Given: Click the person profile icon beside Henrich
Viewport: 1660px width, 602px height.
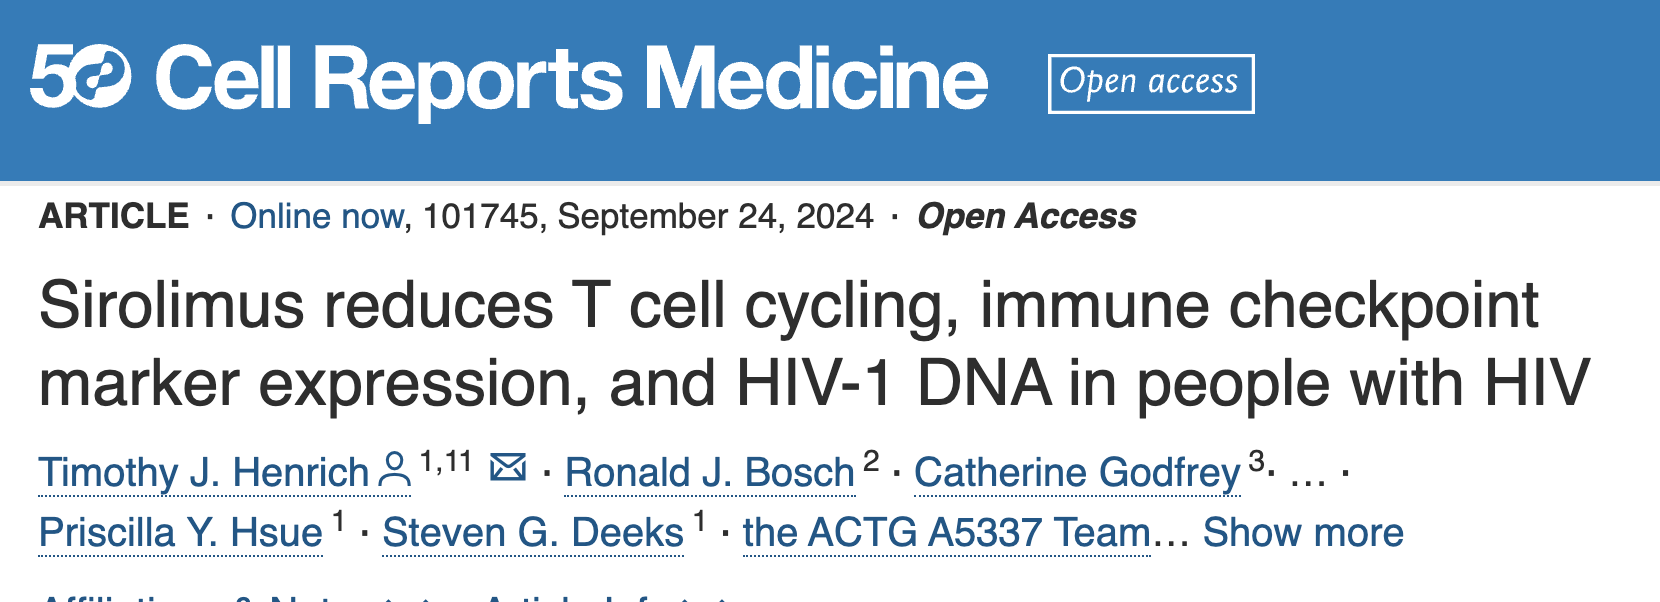Looking at the screenshot, I should 395,471.
